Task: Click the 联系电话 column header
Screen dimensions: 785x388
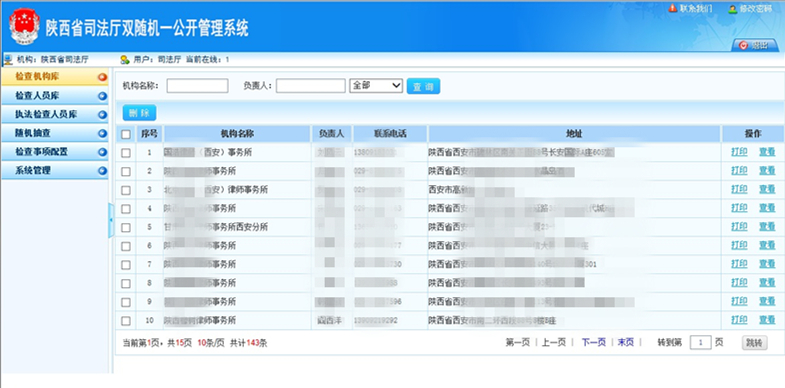Action: [x=390, y=134]
